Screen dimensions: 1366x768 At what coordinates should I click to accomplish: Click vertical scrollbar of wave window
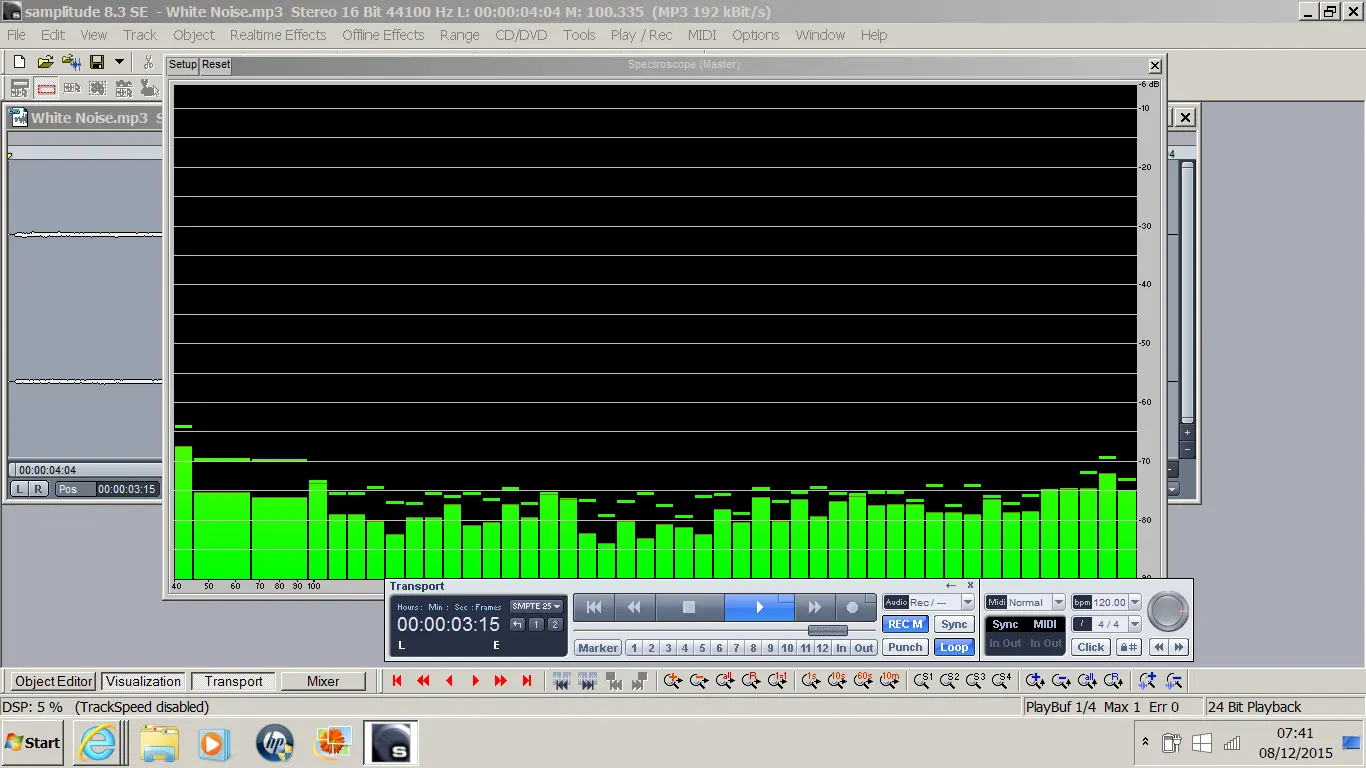(1187, 290)
